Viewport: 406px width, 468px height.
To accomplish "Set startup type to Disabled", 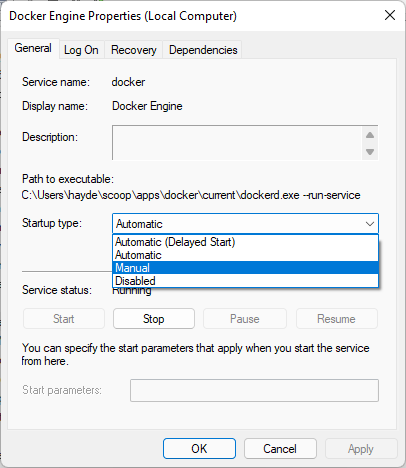I will coord(245,281).
